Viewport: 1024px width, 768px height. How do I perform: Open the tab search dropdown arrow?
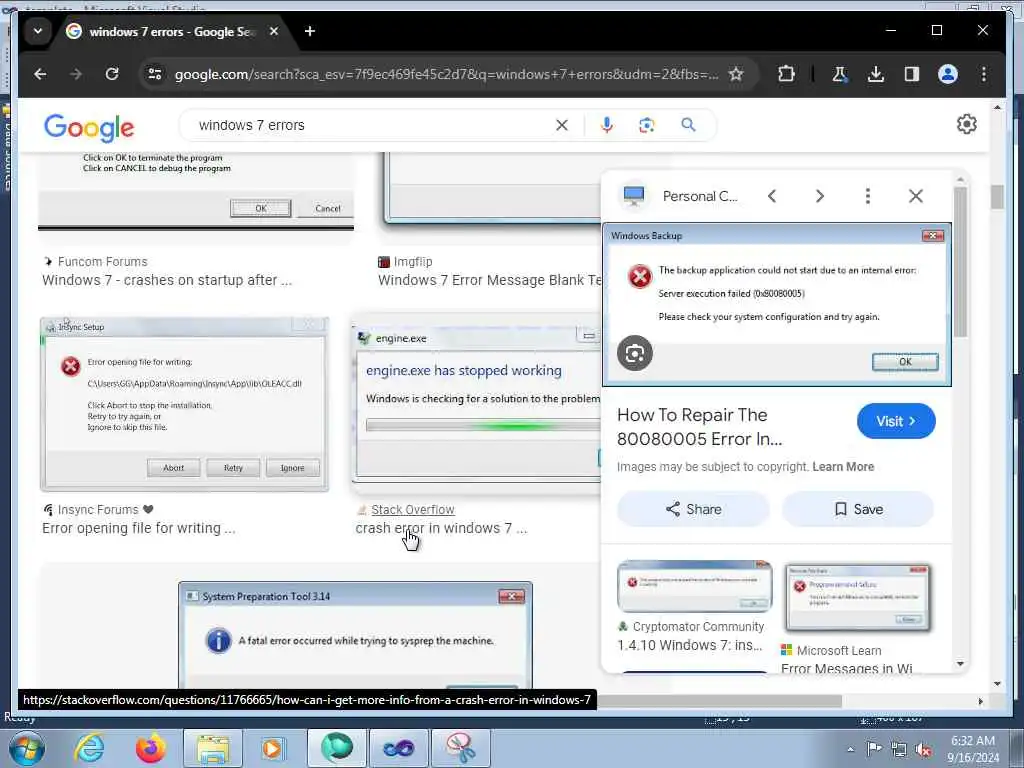pos(38,31)
